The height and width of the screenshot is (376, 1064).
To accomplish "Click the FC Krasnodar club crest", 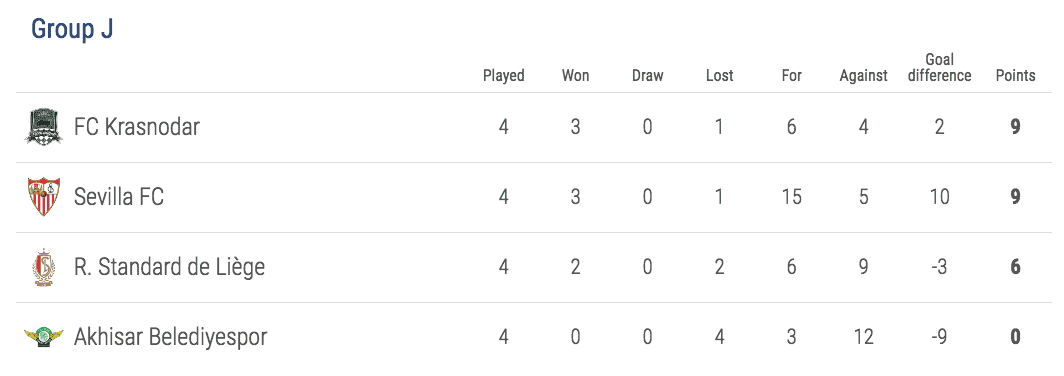I will click(x=44, y=127).
